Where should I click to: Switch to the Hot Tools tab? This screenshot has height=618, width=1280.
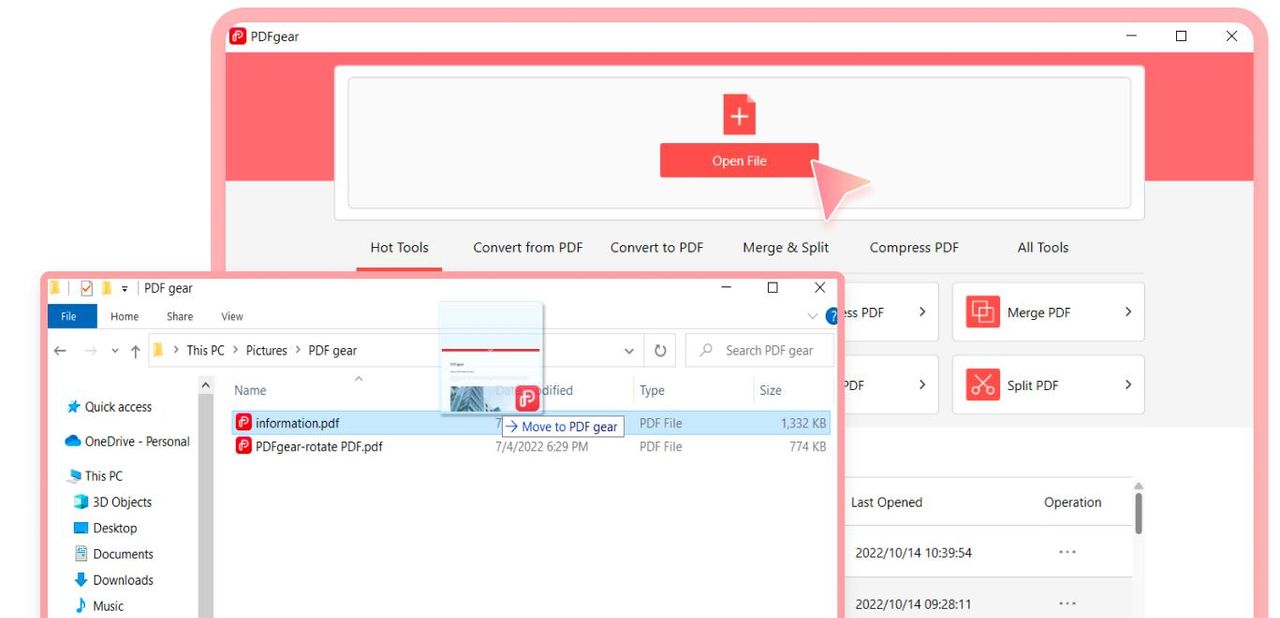tap(399, 248)
